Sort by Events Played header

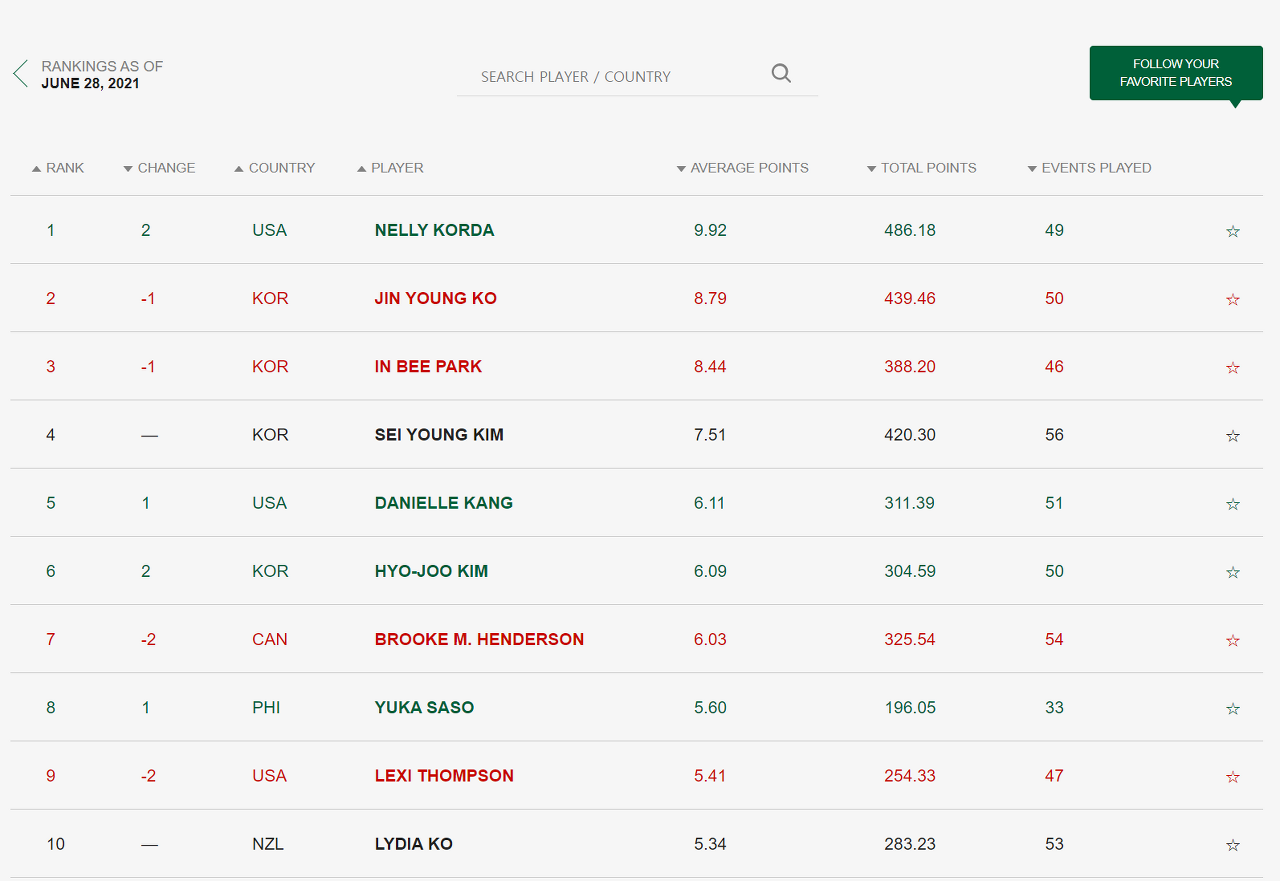[1090, 168]
